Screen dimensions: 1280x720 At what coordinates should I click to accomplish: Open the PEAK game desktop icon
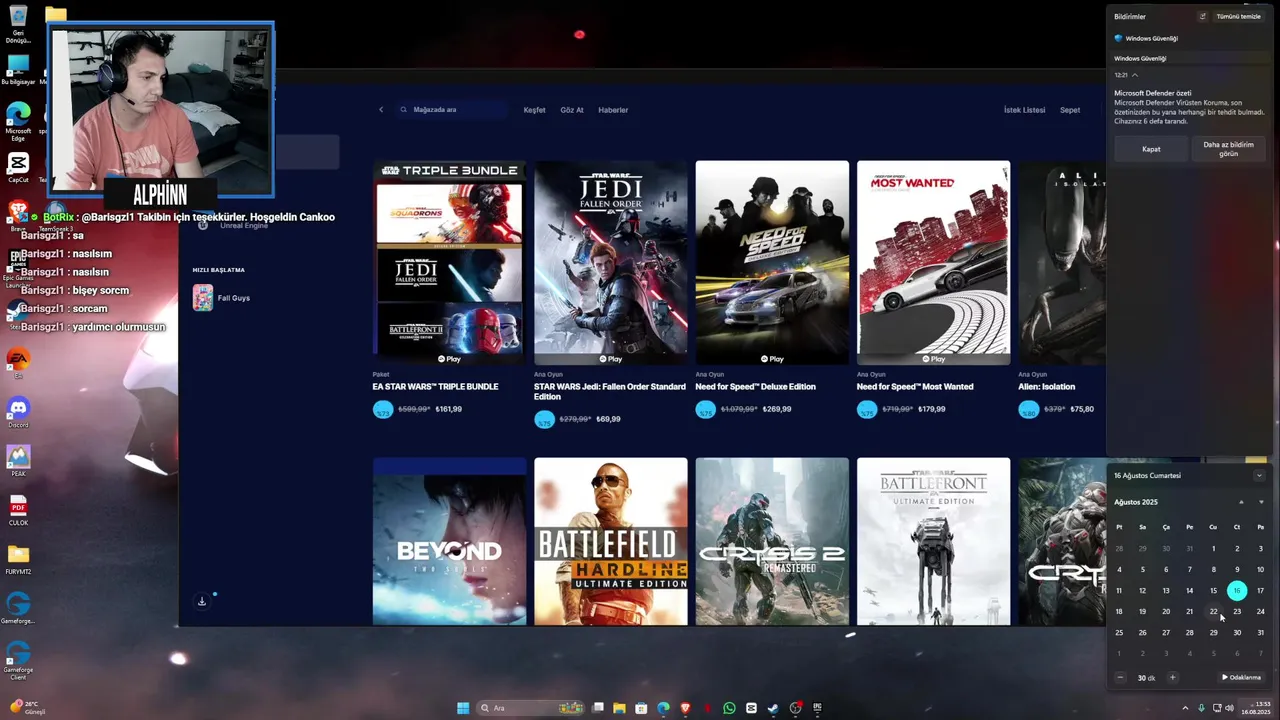(18, 460)
